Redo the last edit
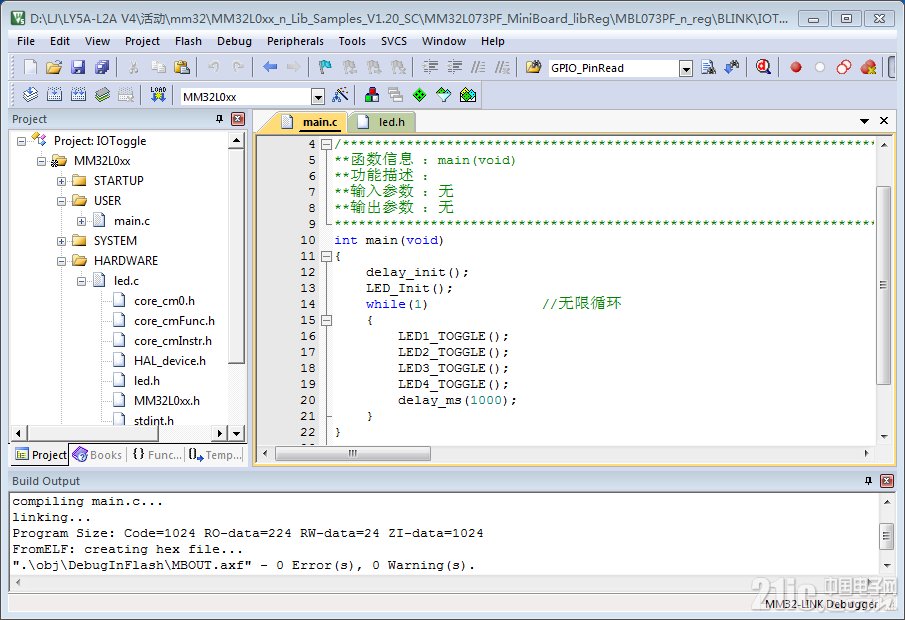905x620 pixels. click(x=237, y=68)
